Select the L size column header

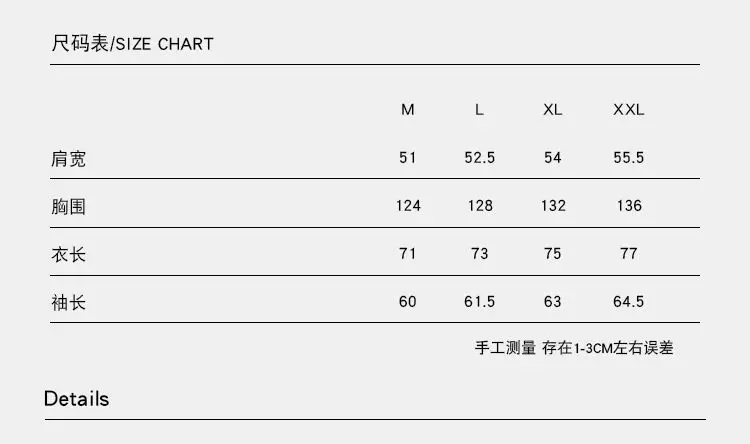[479, 110]
